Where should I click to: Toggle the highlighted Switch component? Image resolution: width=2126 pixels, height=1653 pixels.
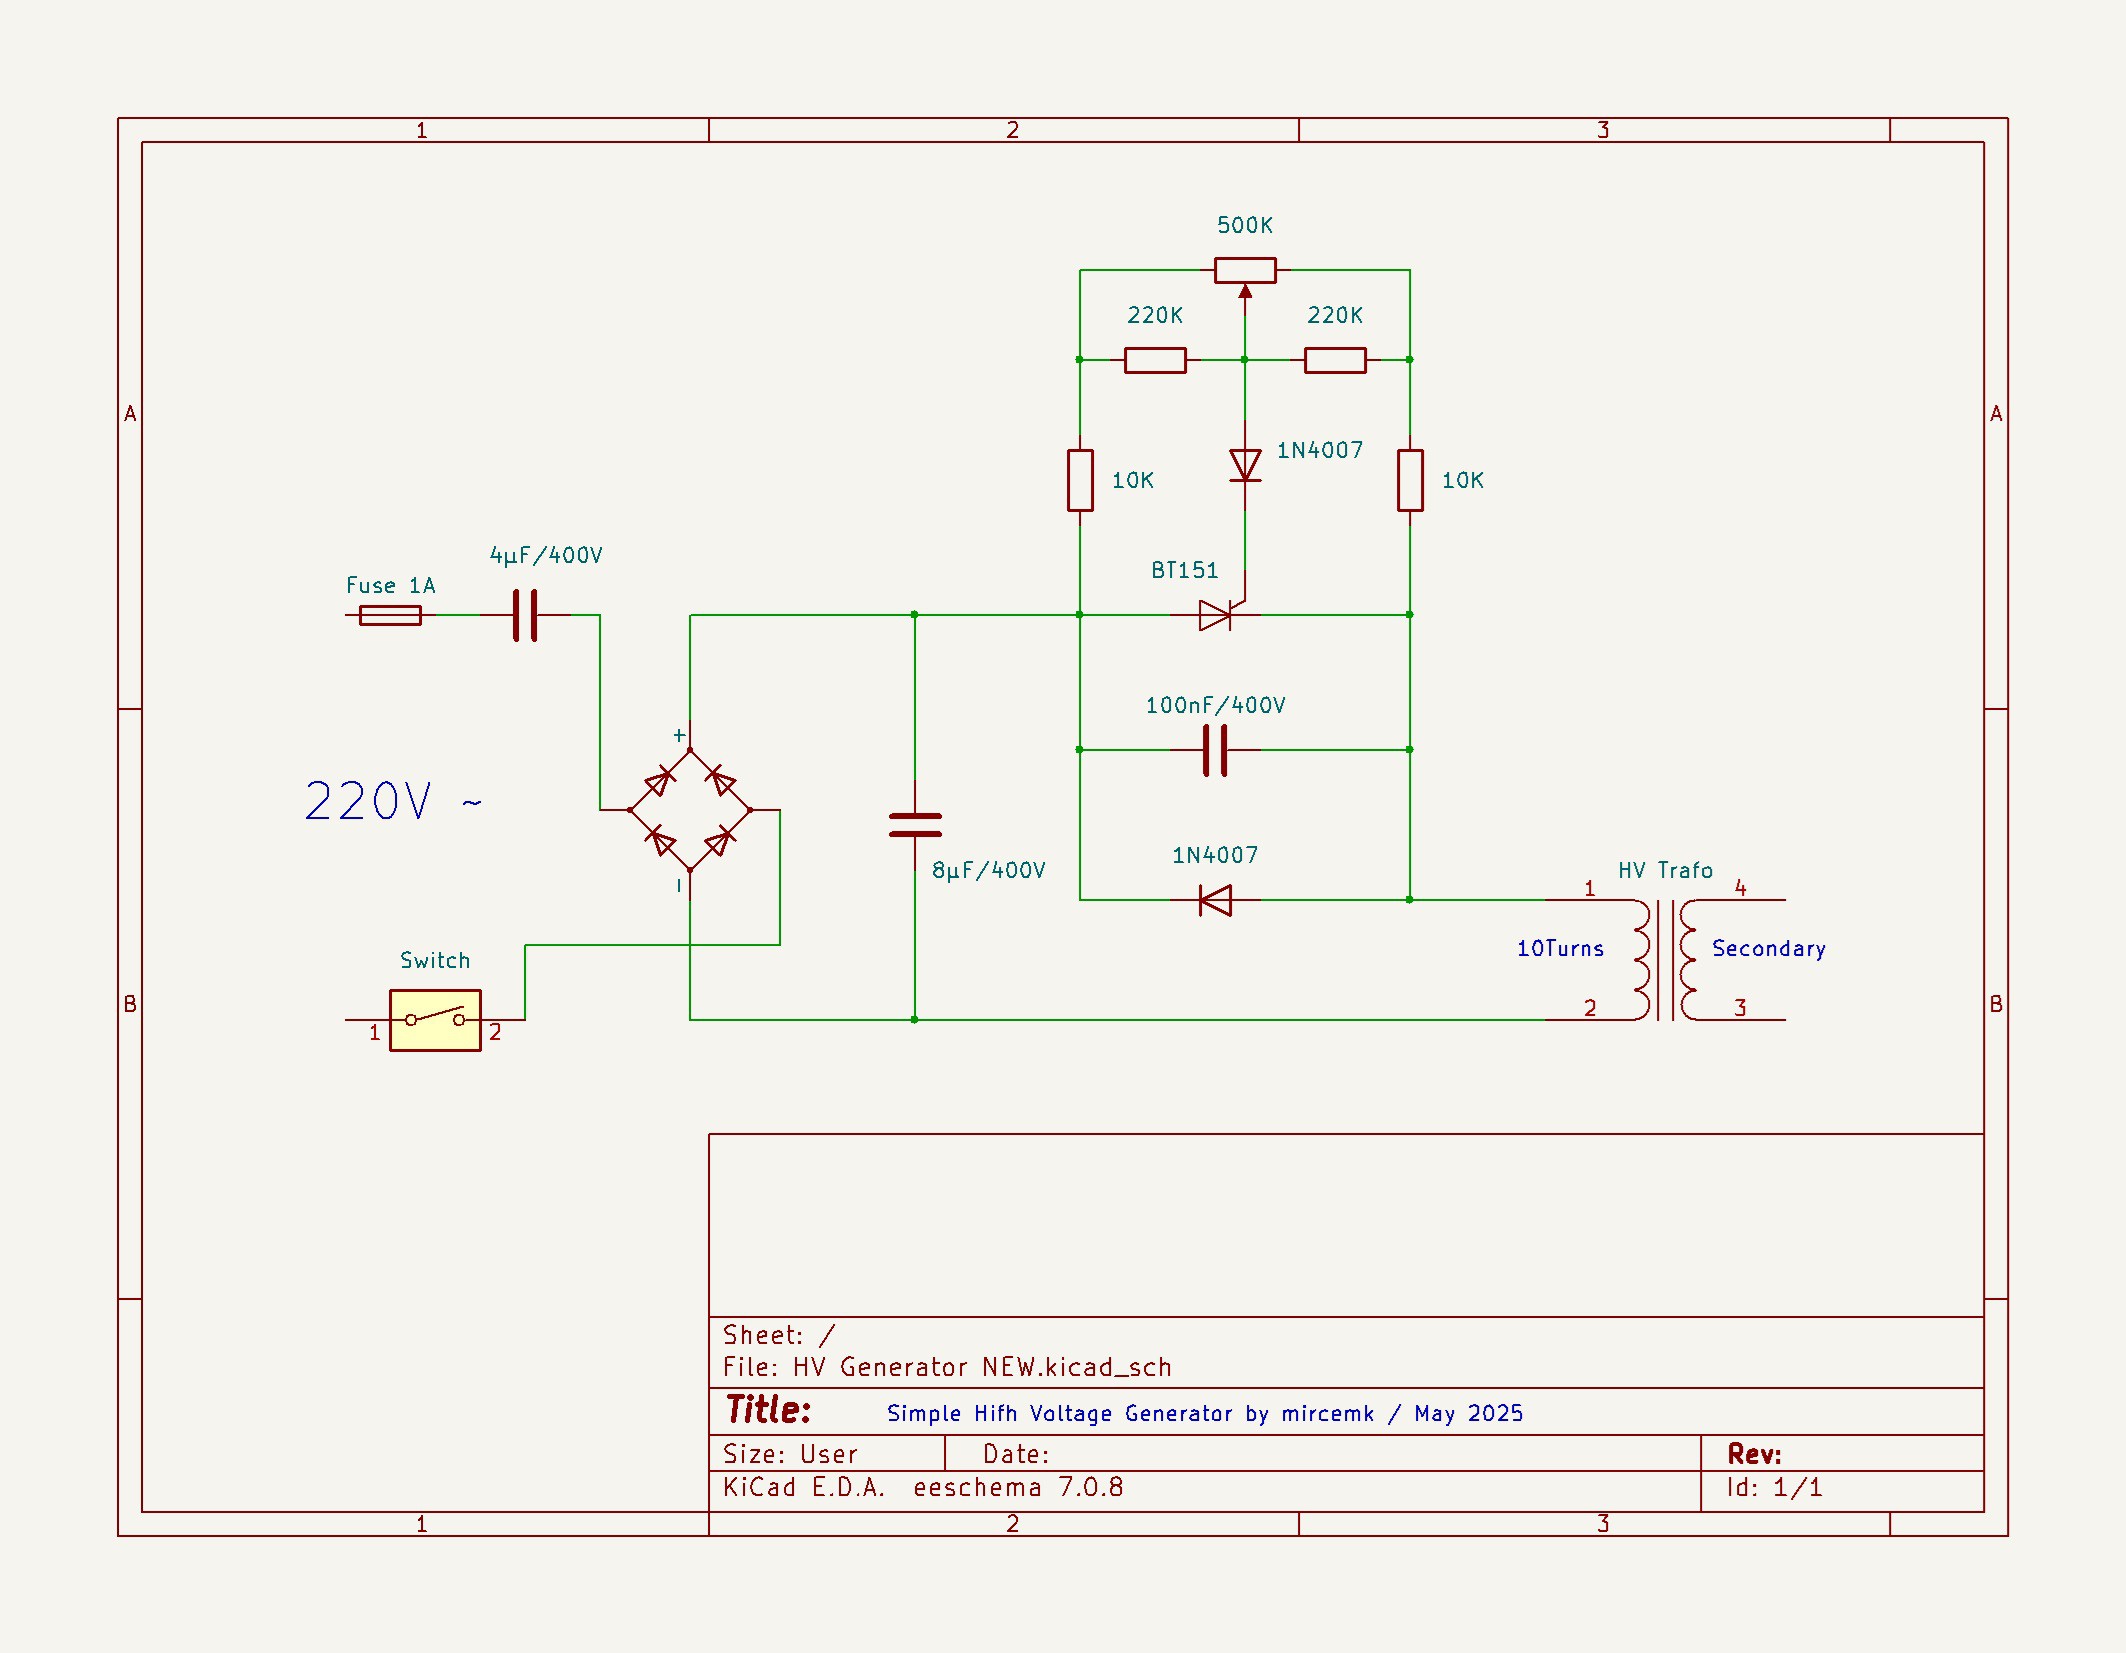coord(435,1020)
